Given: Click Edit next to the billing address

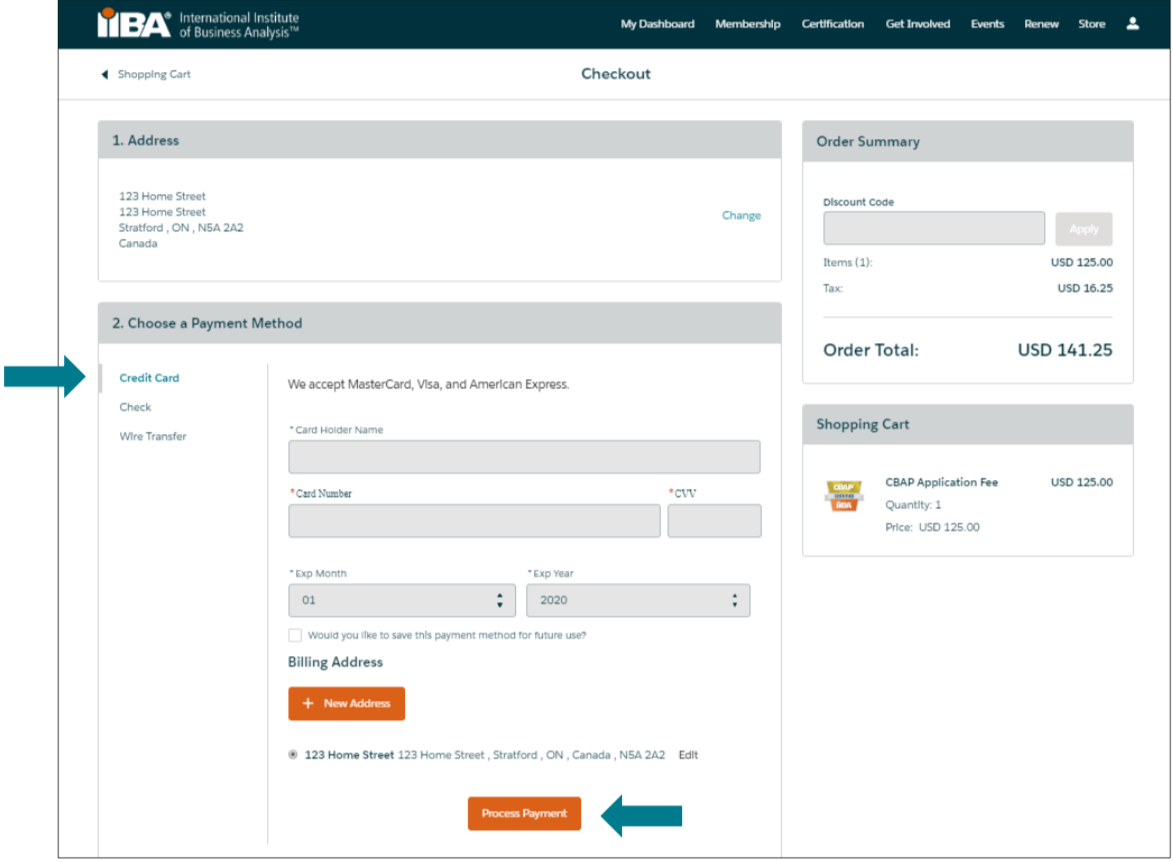Looking at the screenshot, I should 687,755.
